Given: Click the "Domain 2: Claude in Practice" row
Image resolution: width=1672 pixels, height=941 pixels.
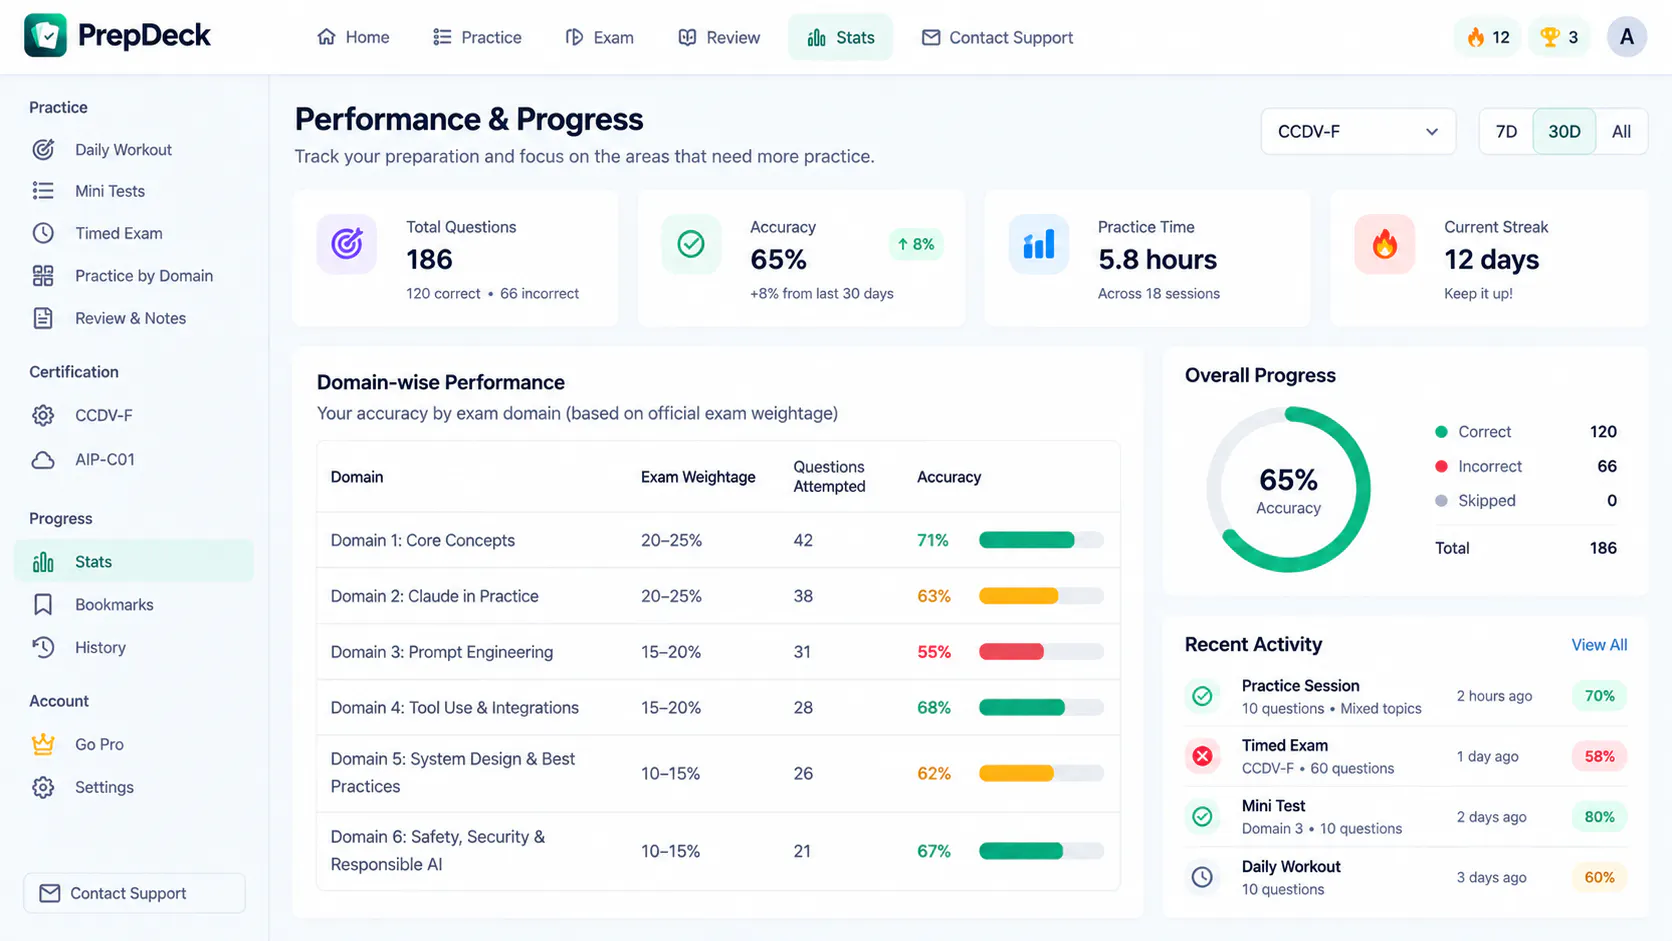Looking at the screenshot, I should (x=718, y=596).
